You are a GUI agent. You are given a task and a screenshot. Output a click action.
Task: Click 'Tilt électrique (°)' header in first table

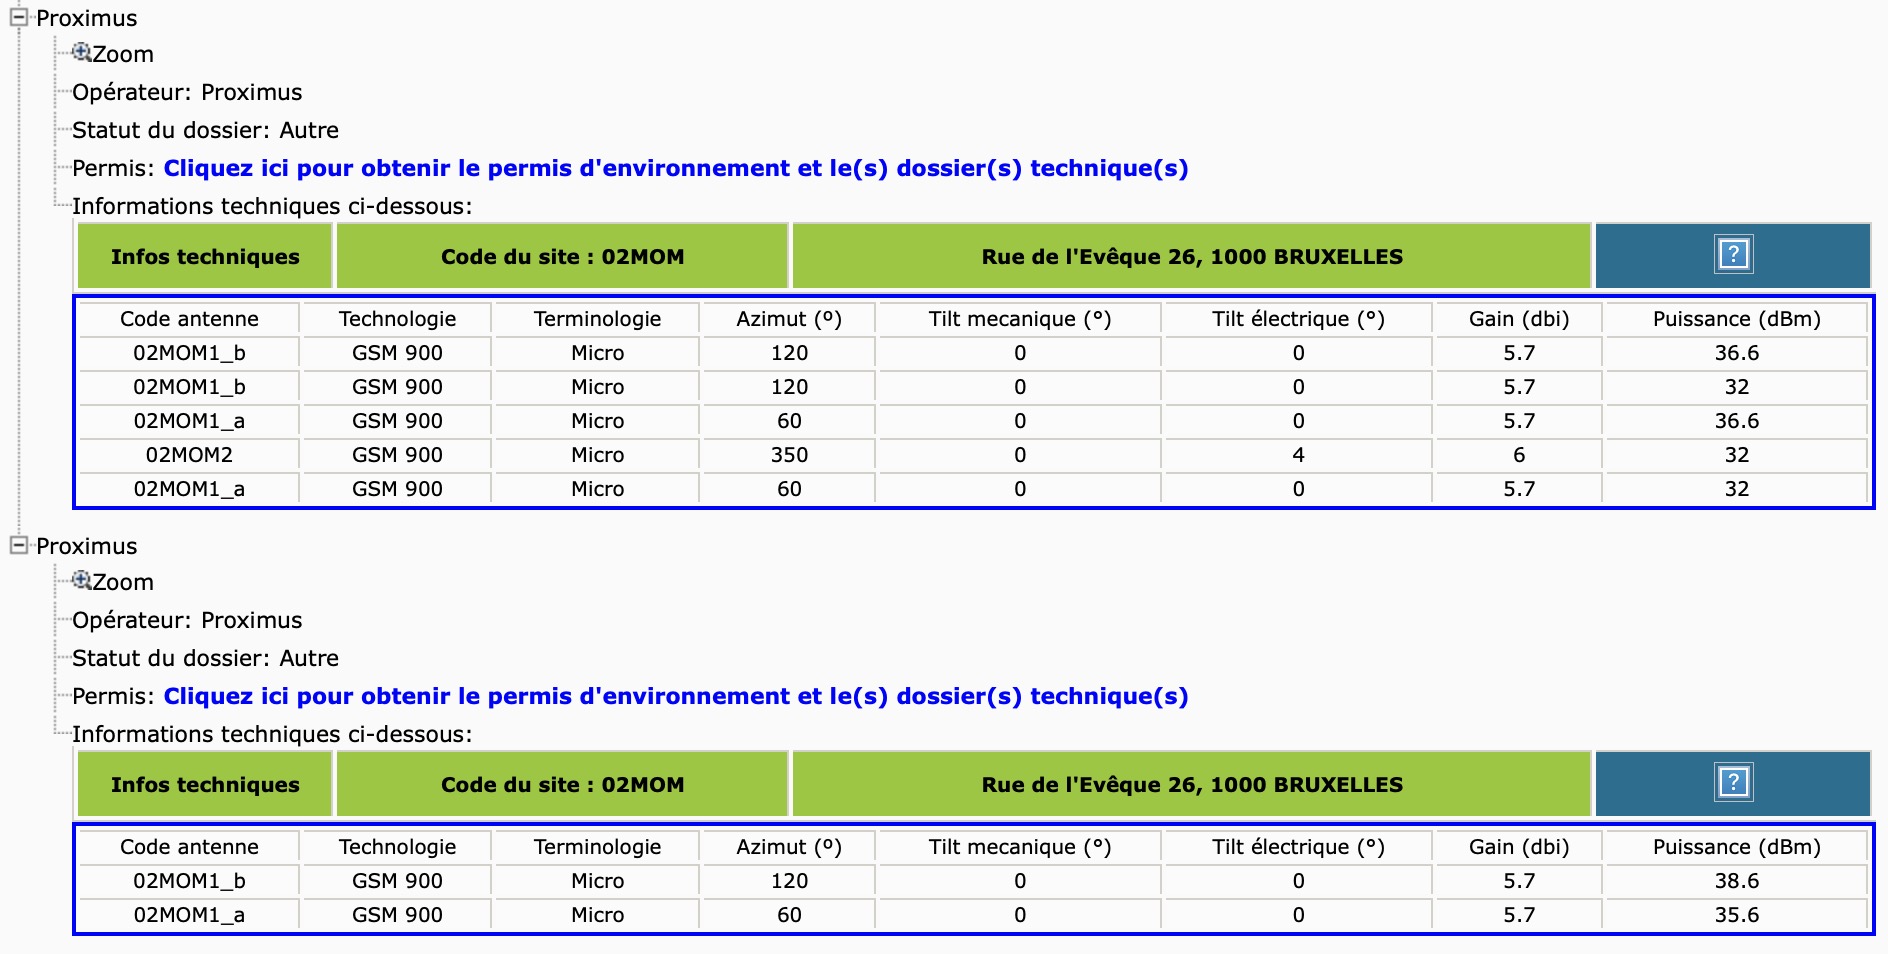(x=1298, y=319)
